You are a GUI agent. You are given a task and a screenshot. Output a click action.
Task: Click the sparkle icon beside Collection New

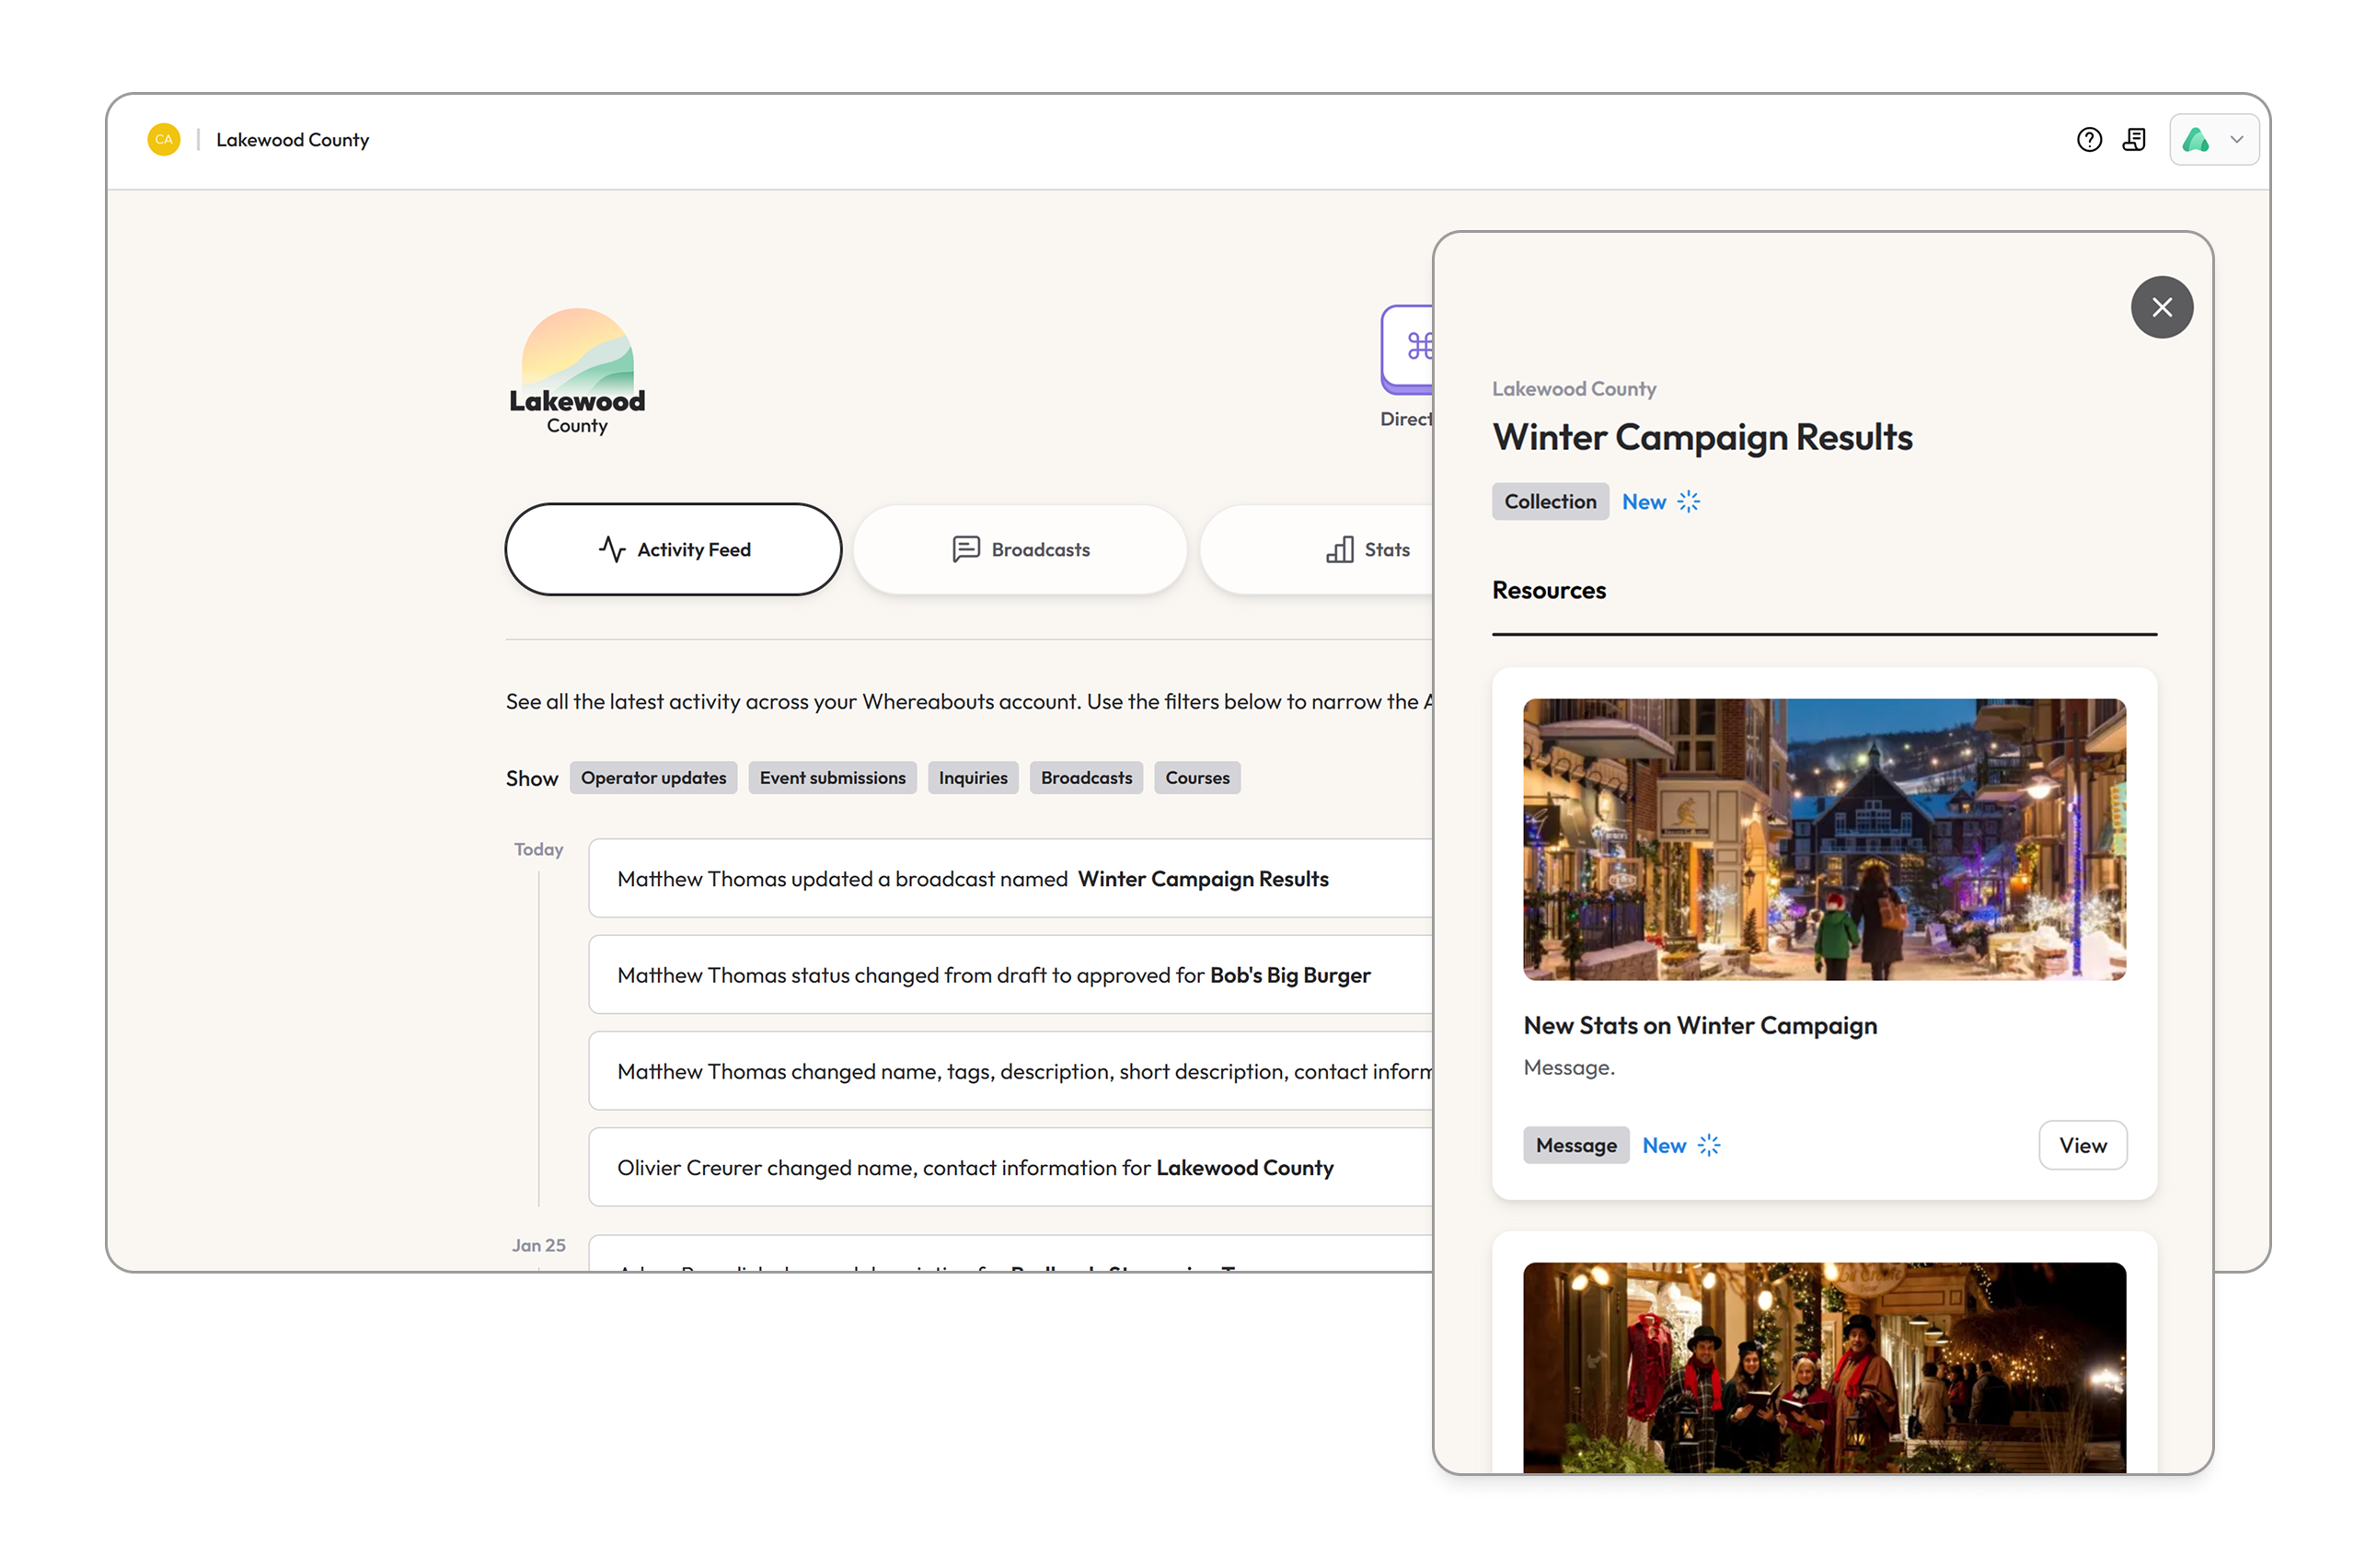pyautogui.click(x=1689, y=502)
